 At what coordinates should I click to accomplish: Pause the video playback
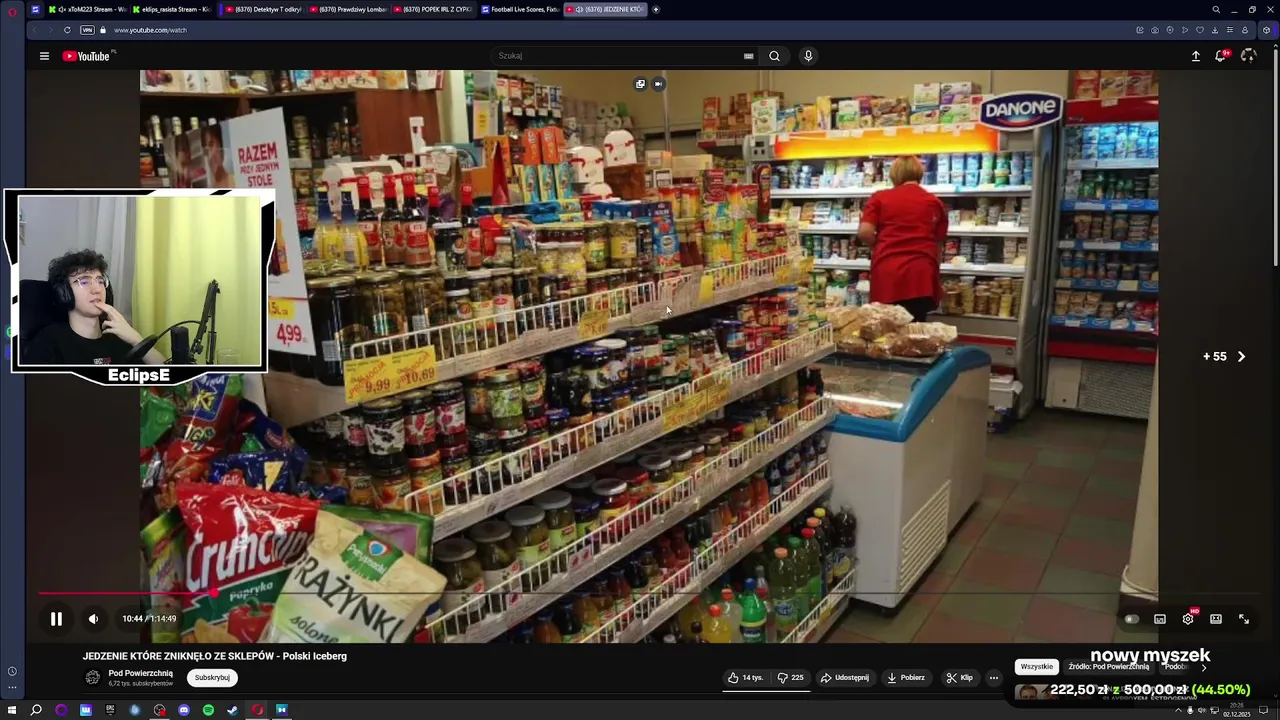(x=56, y=619)
